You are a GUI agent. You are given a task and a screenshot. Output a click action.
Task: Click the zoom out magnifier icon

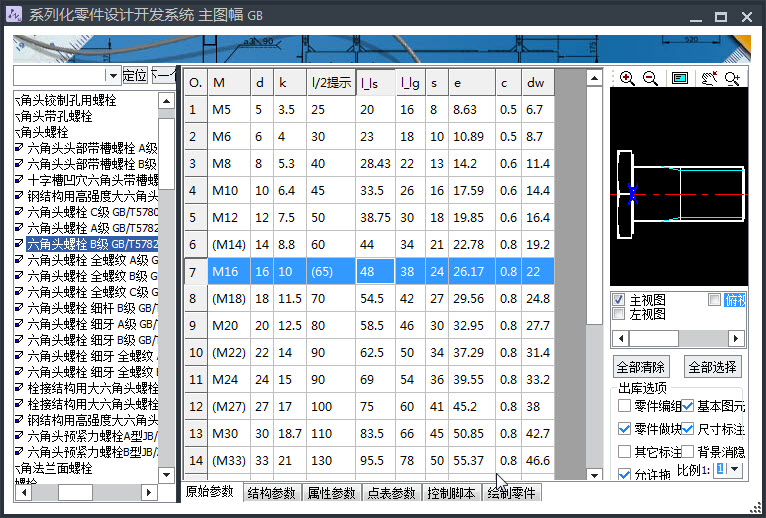(650, 79)
